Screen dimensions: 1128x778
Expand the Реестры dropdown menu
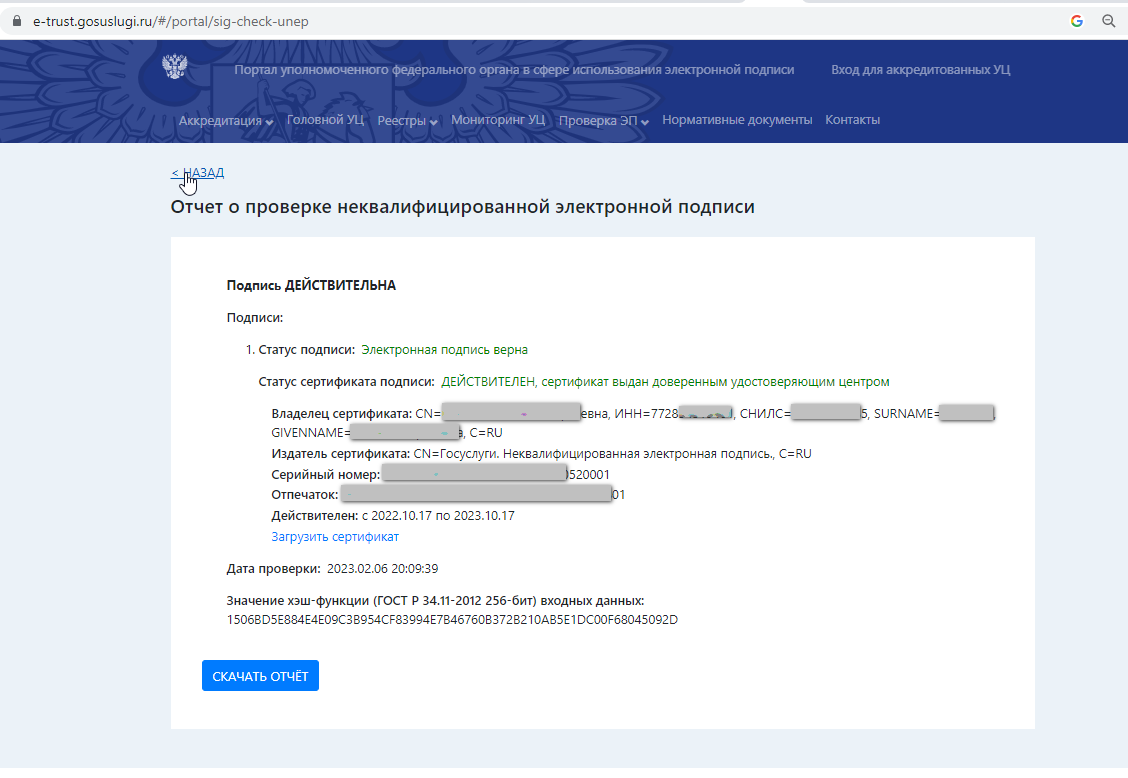coord(407,120)
